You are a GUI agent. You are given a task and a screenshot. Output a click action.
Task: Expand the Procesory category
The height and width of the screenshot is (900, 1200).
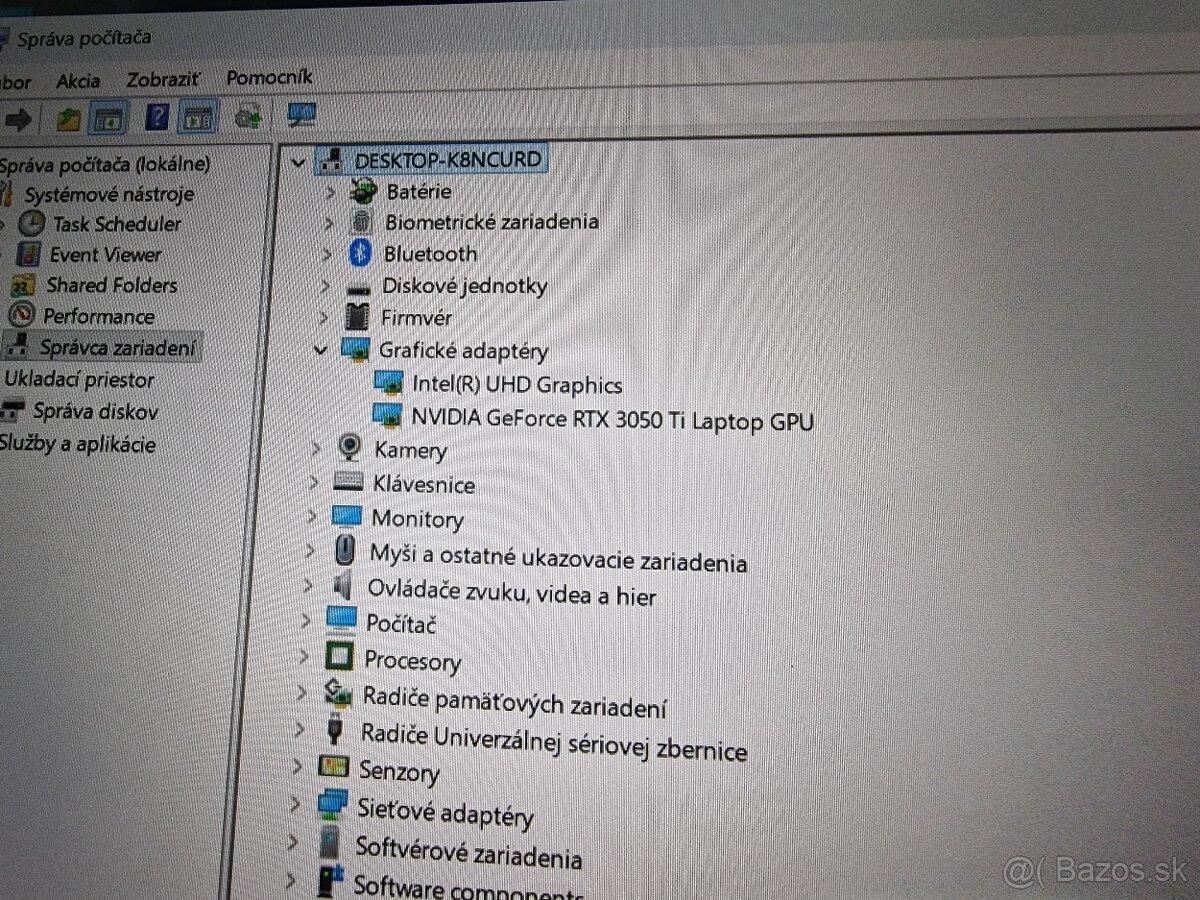pos(304,657)
